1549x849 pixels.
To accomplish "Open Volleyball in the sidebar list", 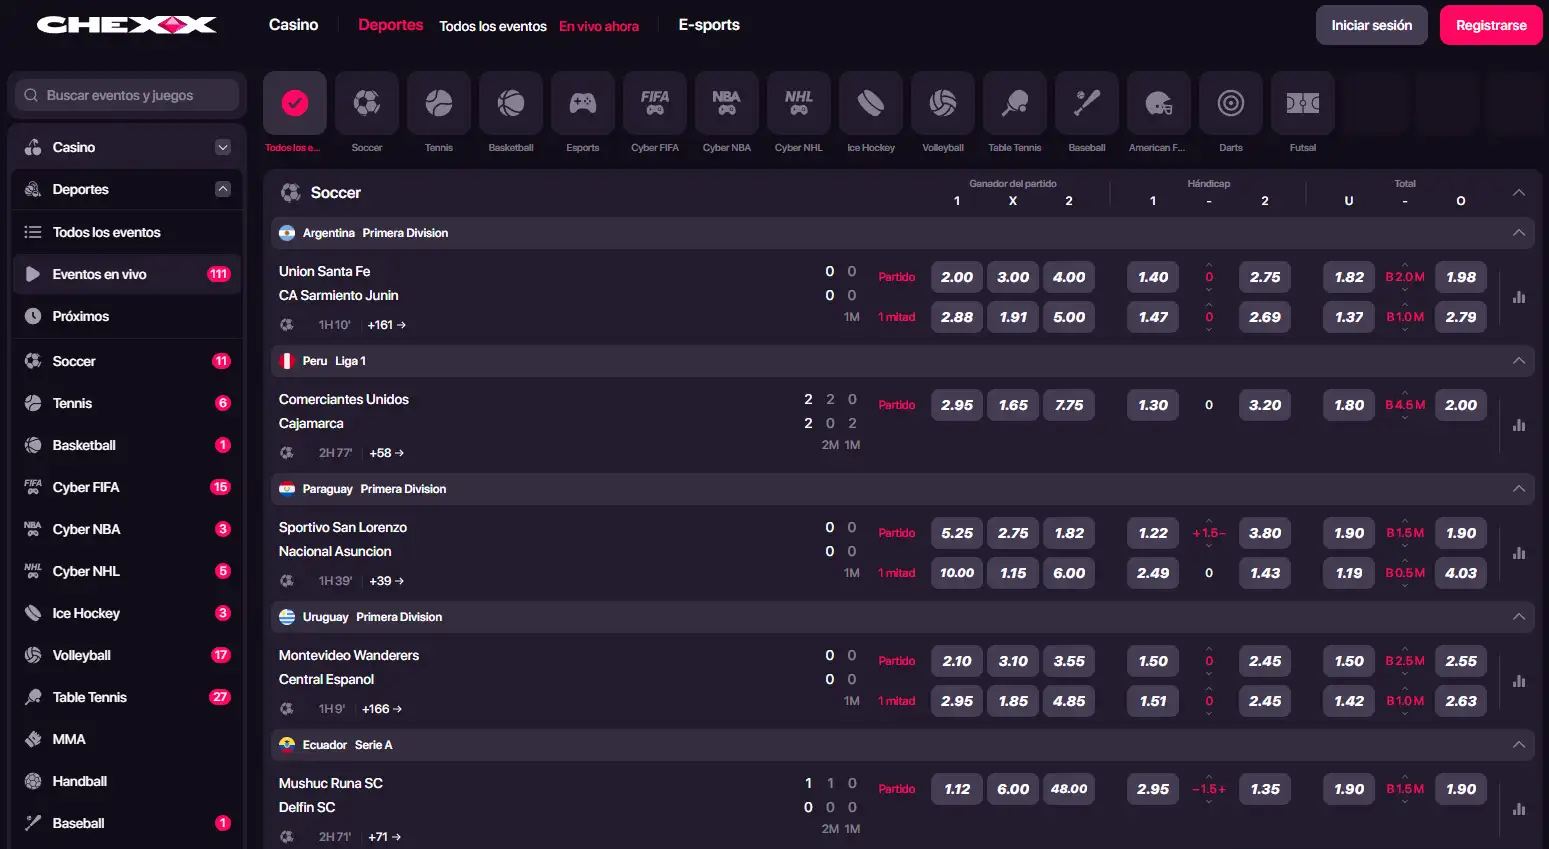I will click(127, 655).
